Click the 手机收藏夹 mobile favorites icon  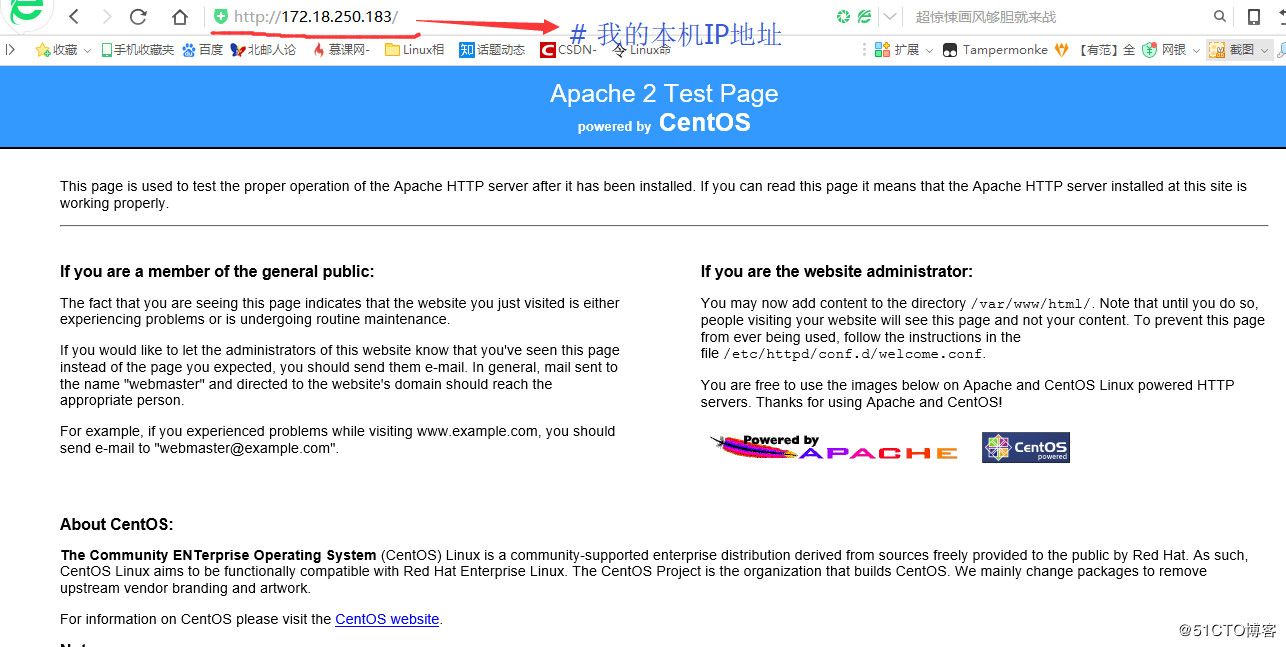pos(106,49)
